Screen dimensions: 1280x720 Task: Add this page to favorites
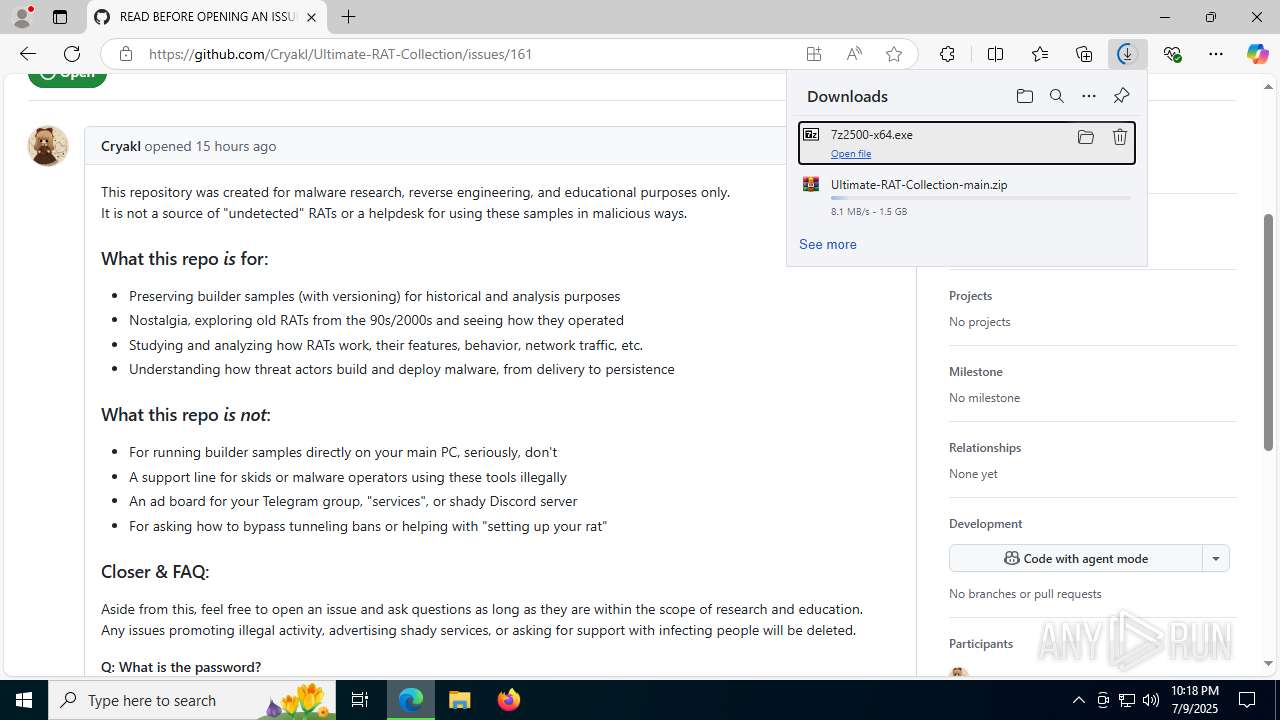[x=894, y=54]
